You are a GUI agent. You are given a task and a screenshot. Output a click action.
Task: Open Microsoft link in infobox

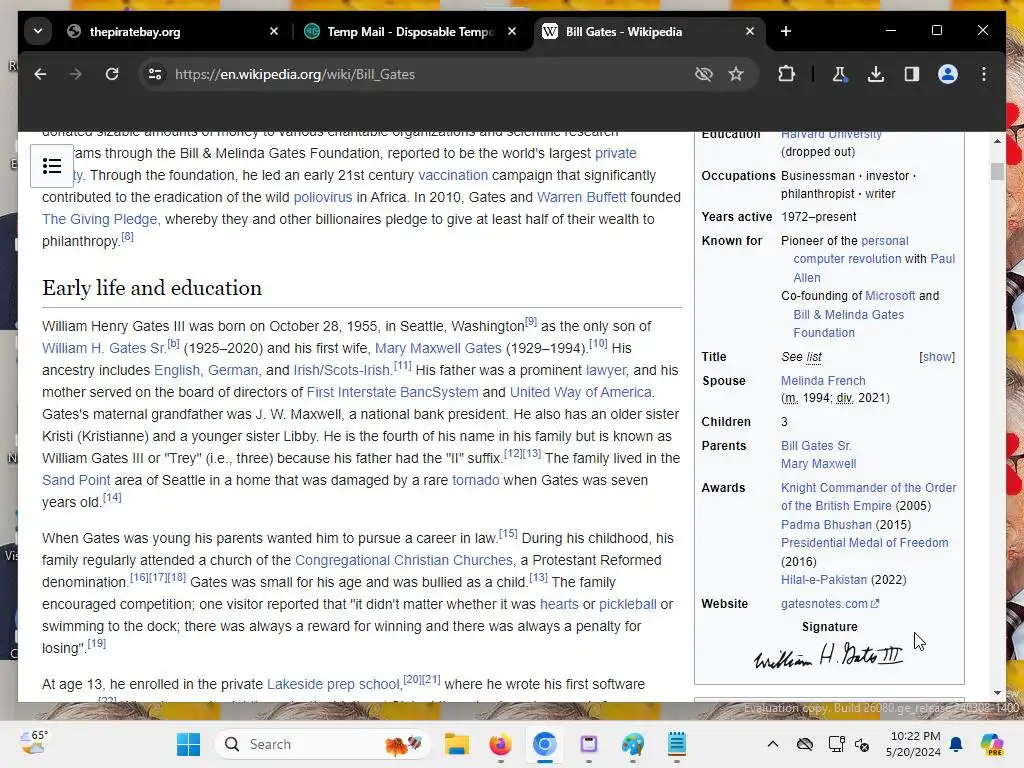point(889,296)
